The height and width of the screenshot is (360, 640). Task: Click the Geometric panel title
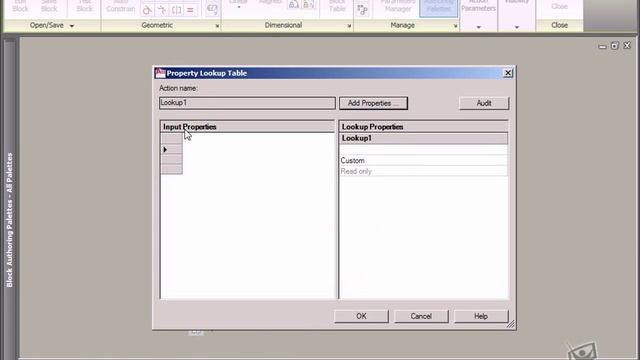coord(157,25)
